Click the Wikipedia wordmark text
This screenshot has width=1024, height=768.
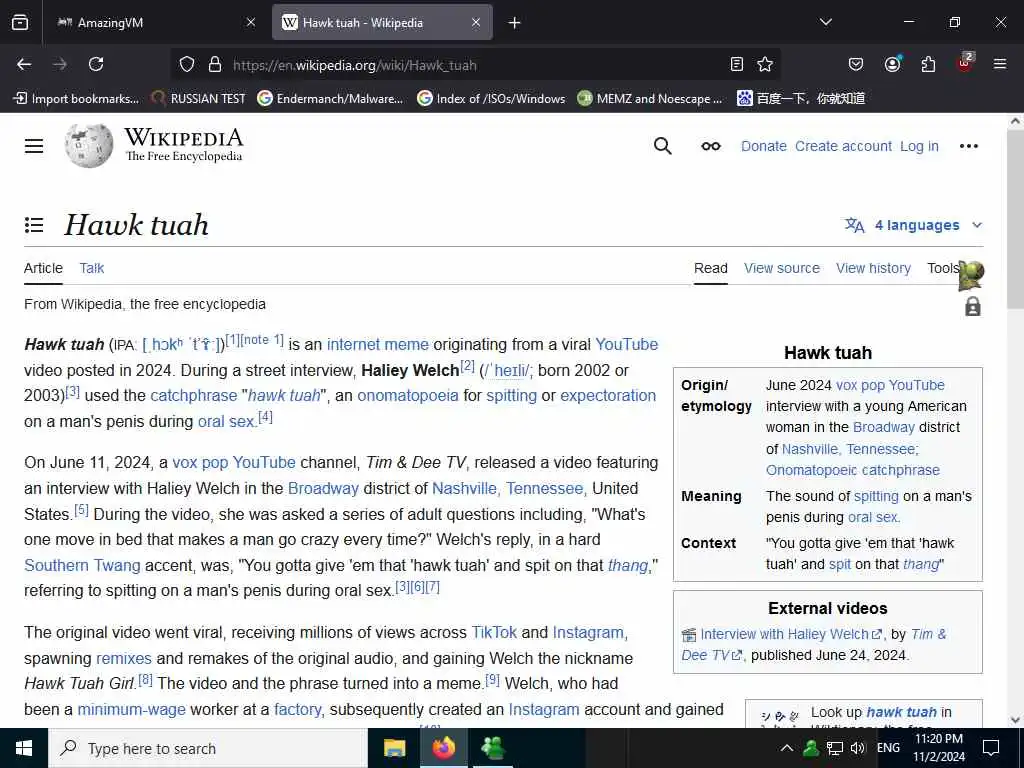[184, 138]
